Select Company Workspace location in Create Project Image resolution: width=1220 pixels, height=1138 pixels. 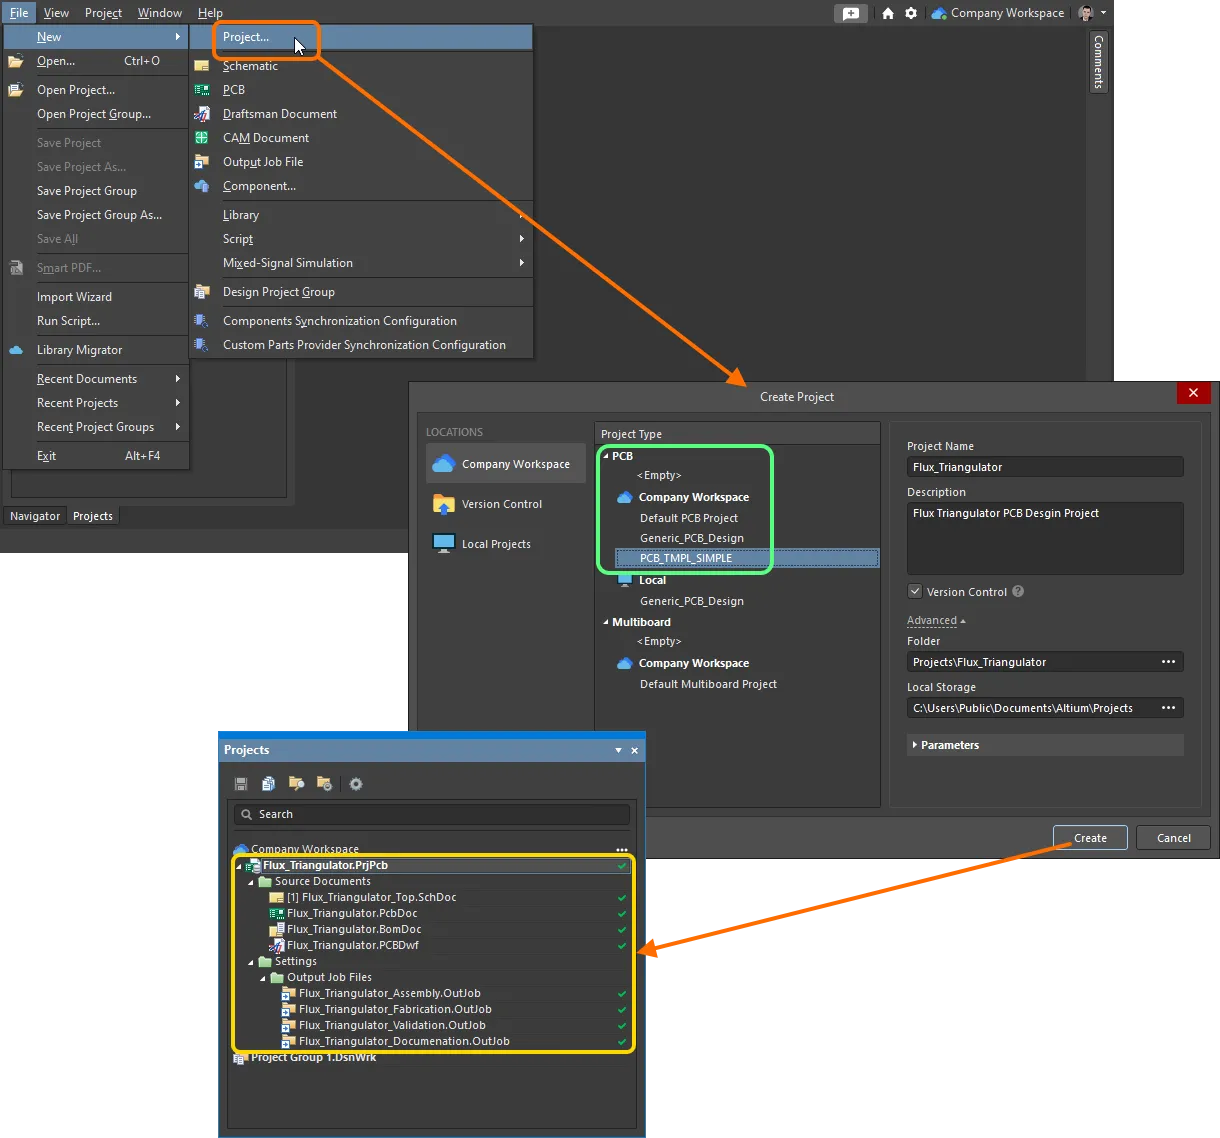point(506,464)
